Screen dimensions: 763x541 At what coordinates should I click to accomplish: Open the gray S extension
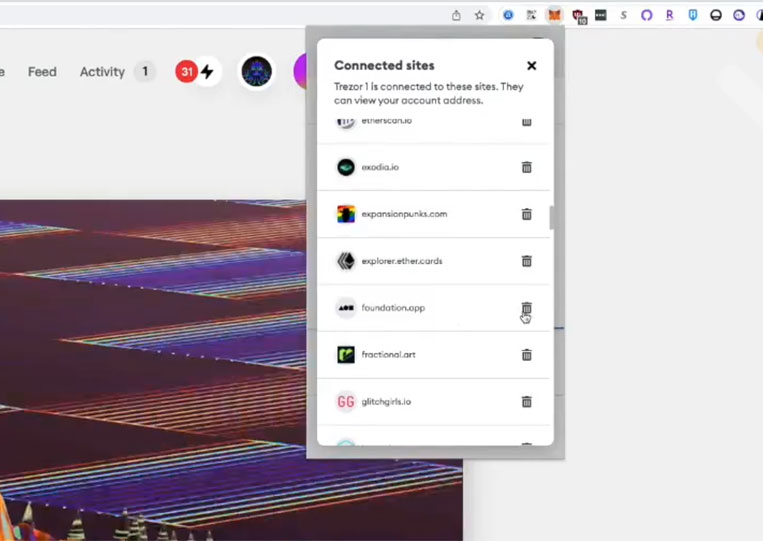(x=623, y=16)
